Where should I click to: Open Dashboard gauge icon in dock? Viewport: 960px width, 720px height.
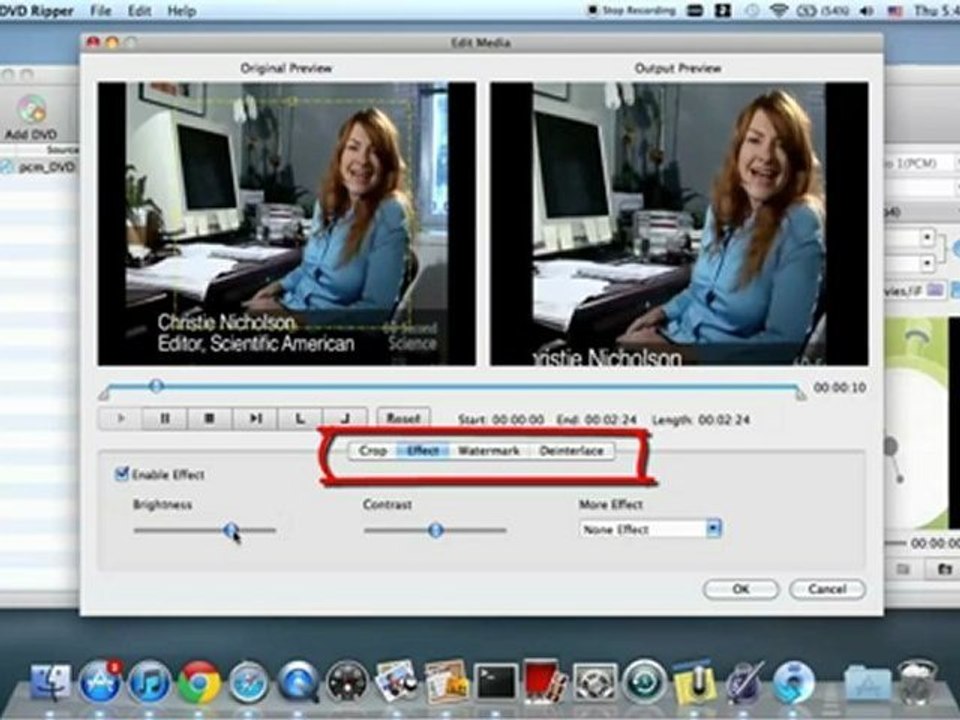347,681
